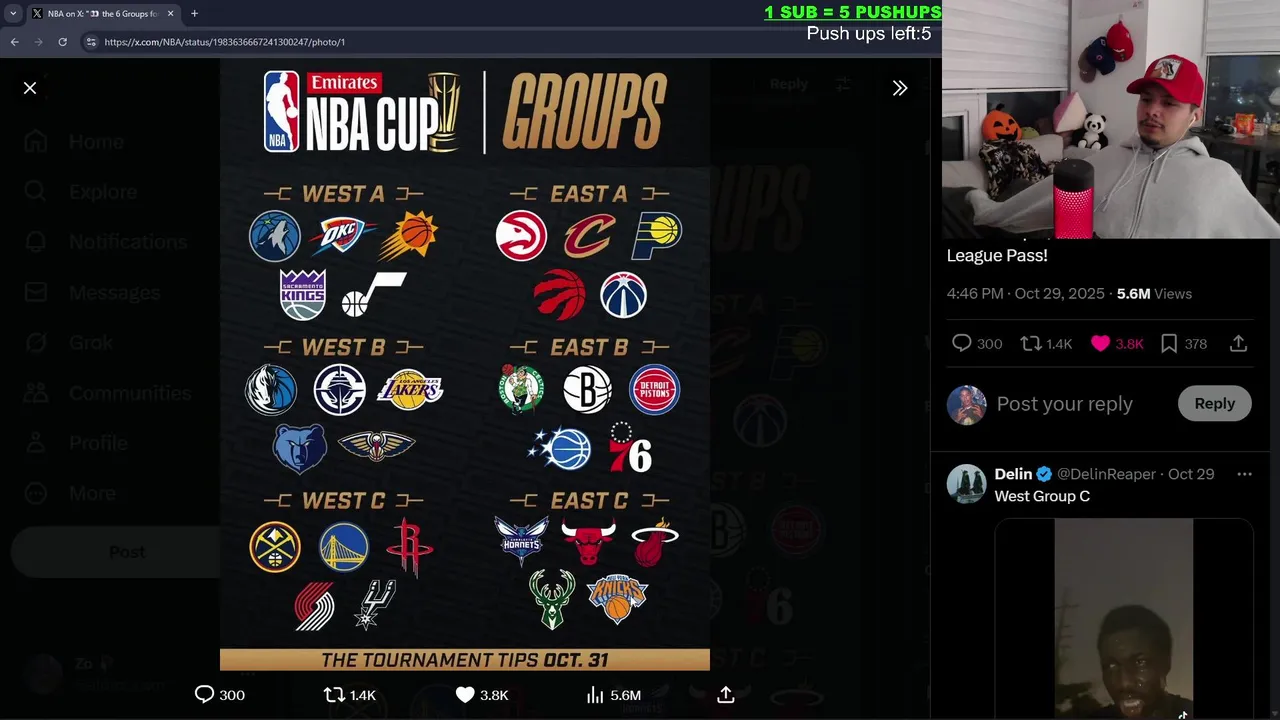This screenshot has height=720, width=1280.
Task: Close the NBA on X browser tab
Action: tap(170, 14)
